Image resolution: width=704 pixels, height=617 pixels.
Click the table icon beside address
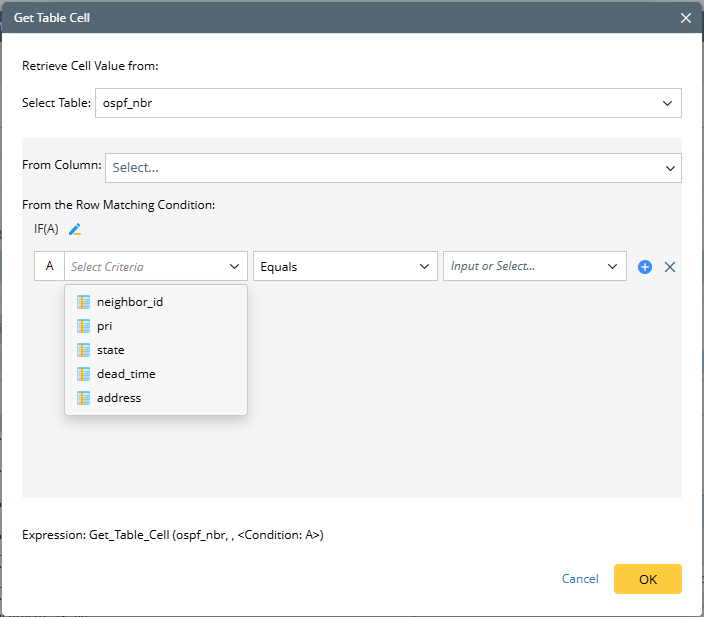[84, 398]
